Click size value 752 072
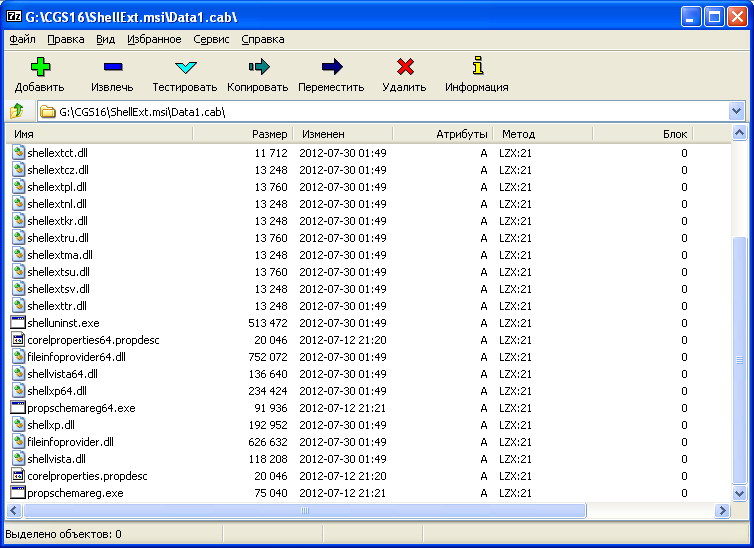Image resolution: width=754 pixels, height=548 pixels. (x=268, y=357)
